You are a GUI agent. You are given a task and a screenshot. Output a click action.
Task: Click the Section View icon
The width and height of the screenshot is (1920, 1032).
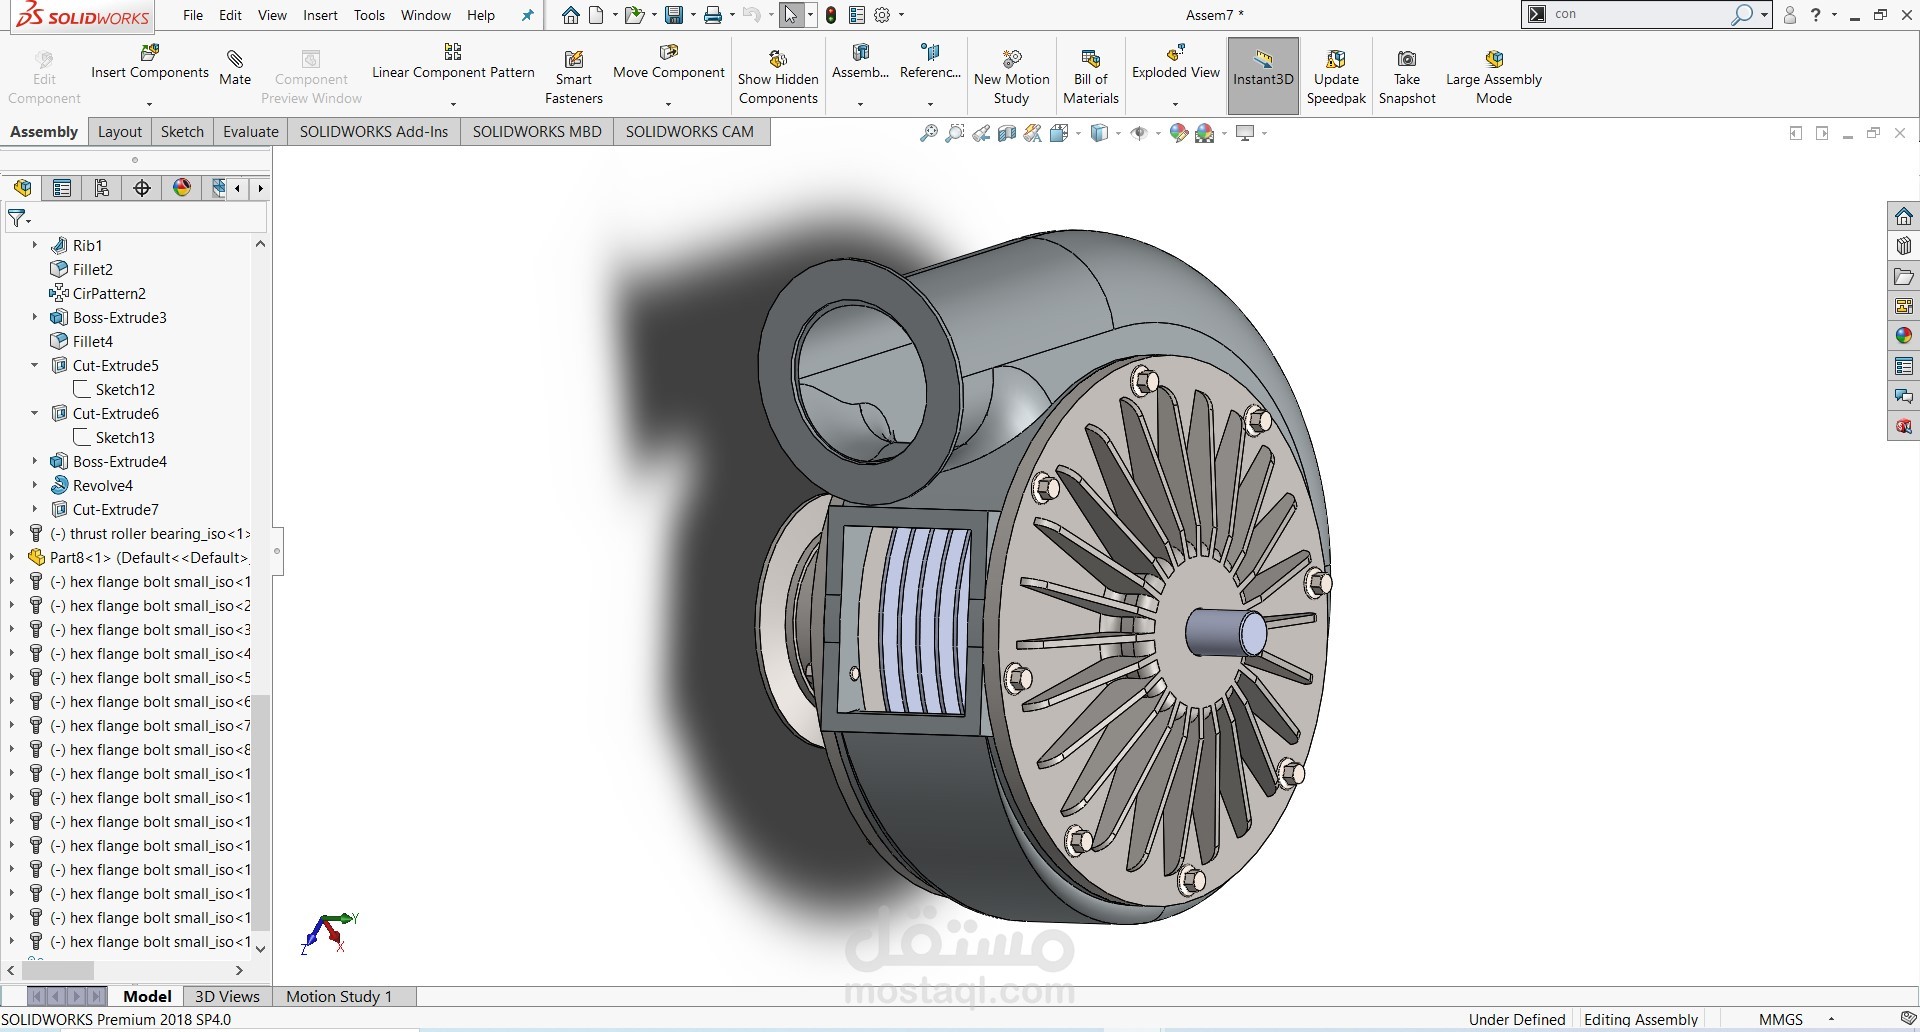(1007, 133)
